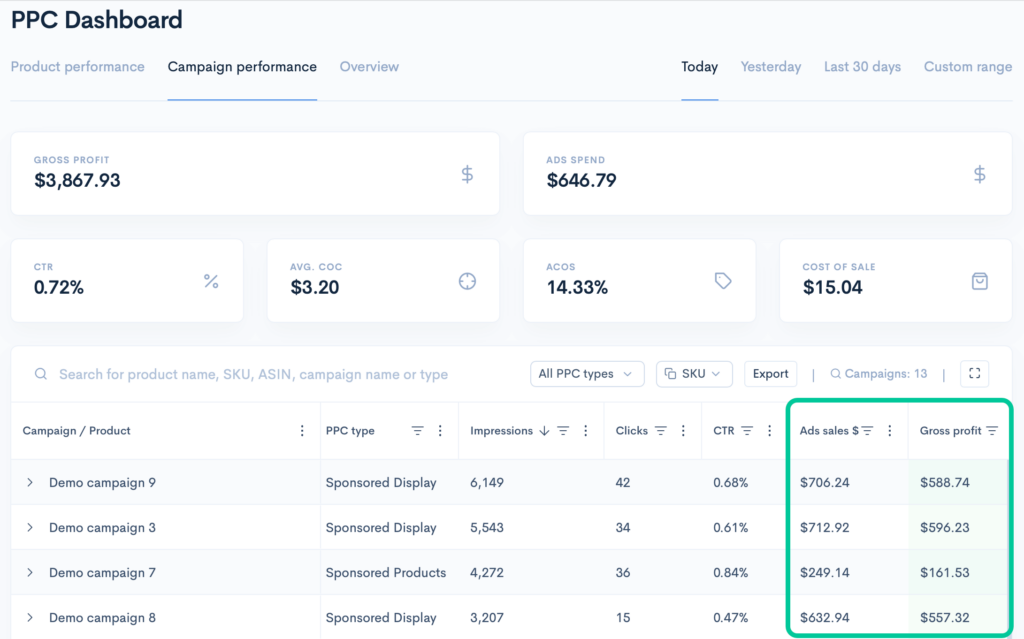Click the percent icon on the CTR card
Image resolution: width=1024 pixels, height=639 pixels.
click(211, 281)
